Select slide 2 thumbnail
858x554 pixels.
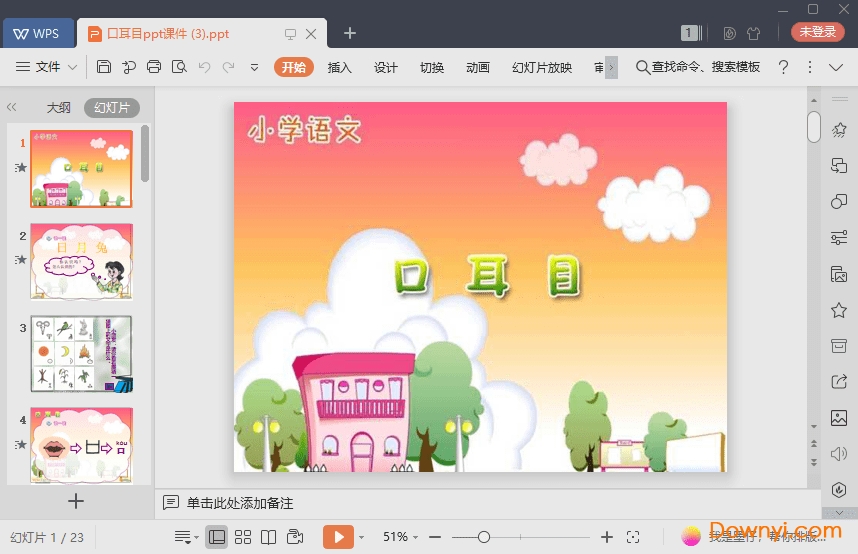(82, 261)
